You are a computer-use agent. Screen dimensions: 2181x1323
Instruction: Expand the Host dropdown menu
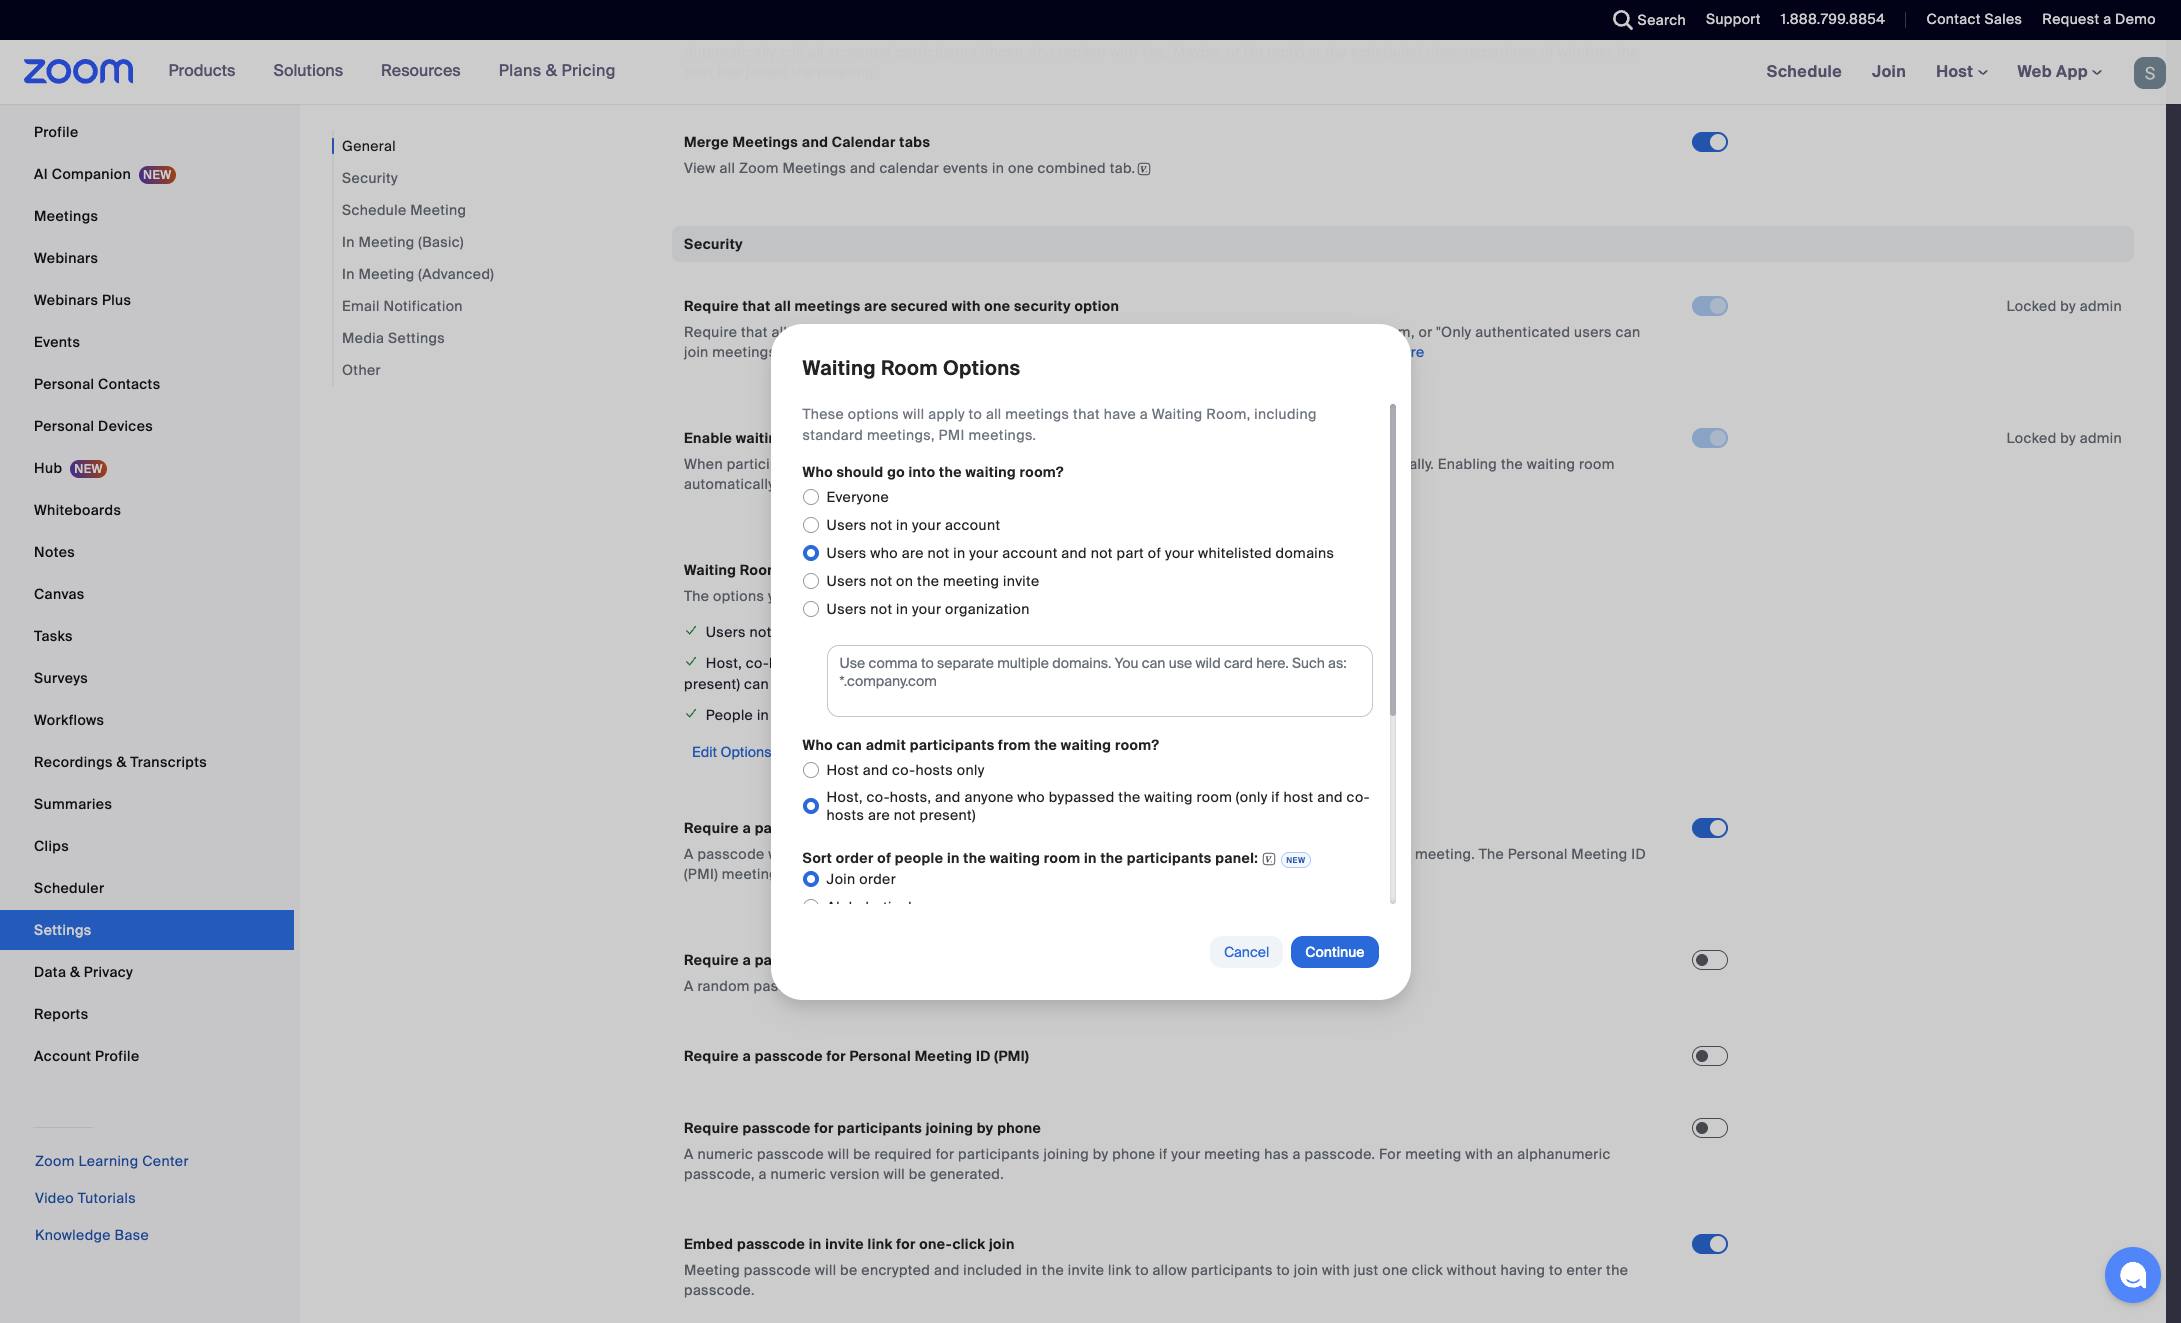[1961, 72]
